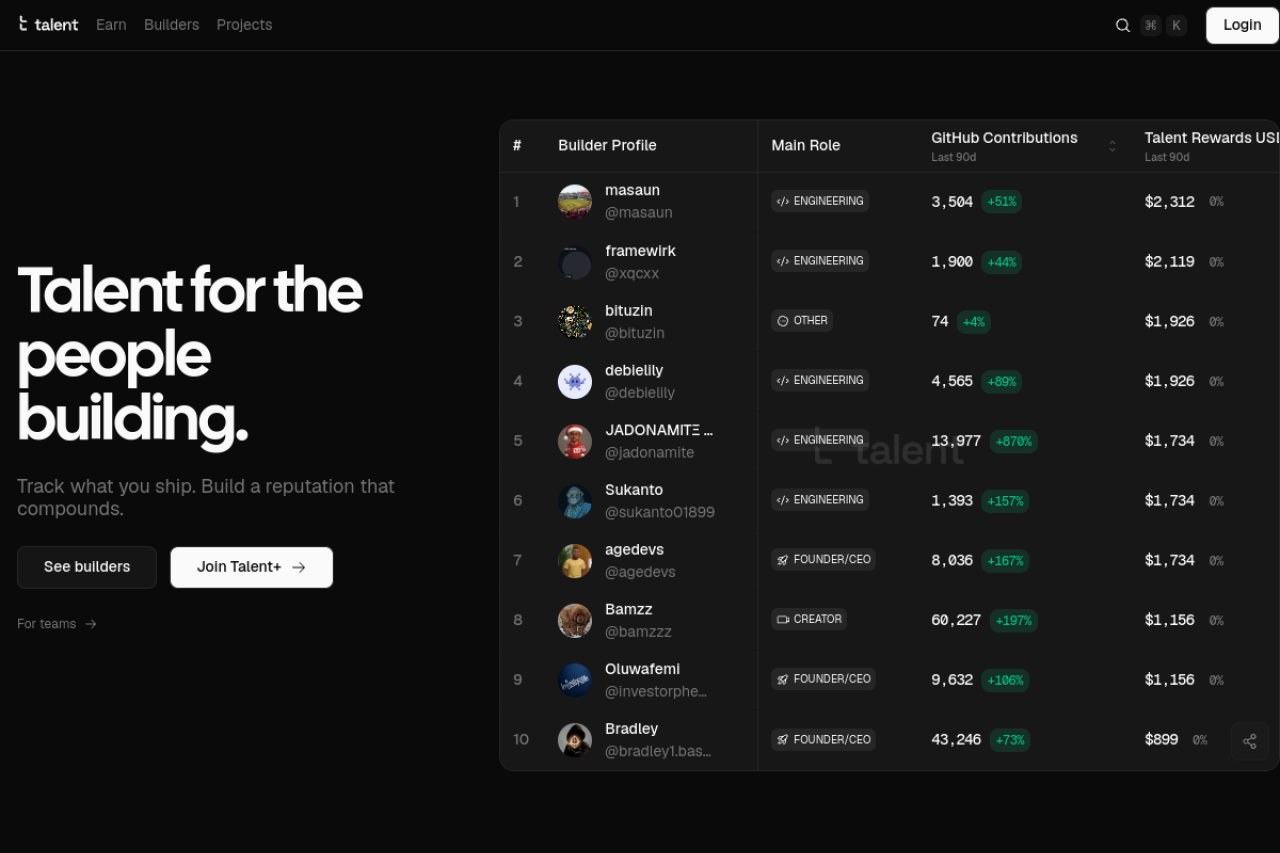Click debielily's profile avatar
The width and height of the screenshot is (1280, 853).
575,381
